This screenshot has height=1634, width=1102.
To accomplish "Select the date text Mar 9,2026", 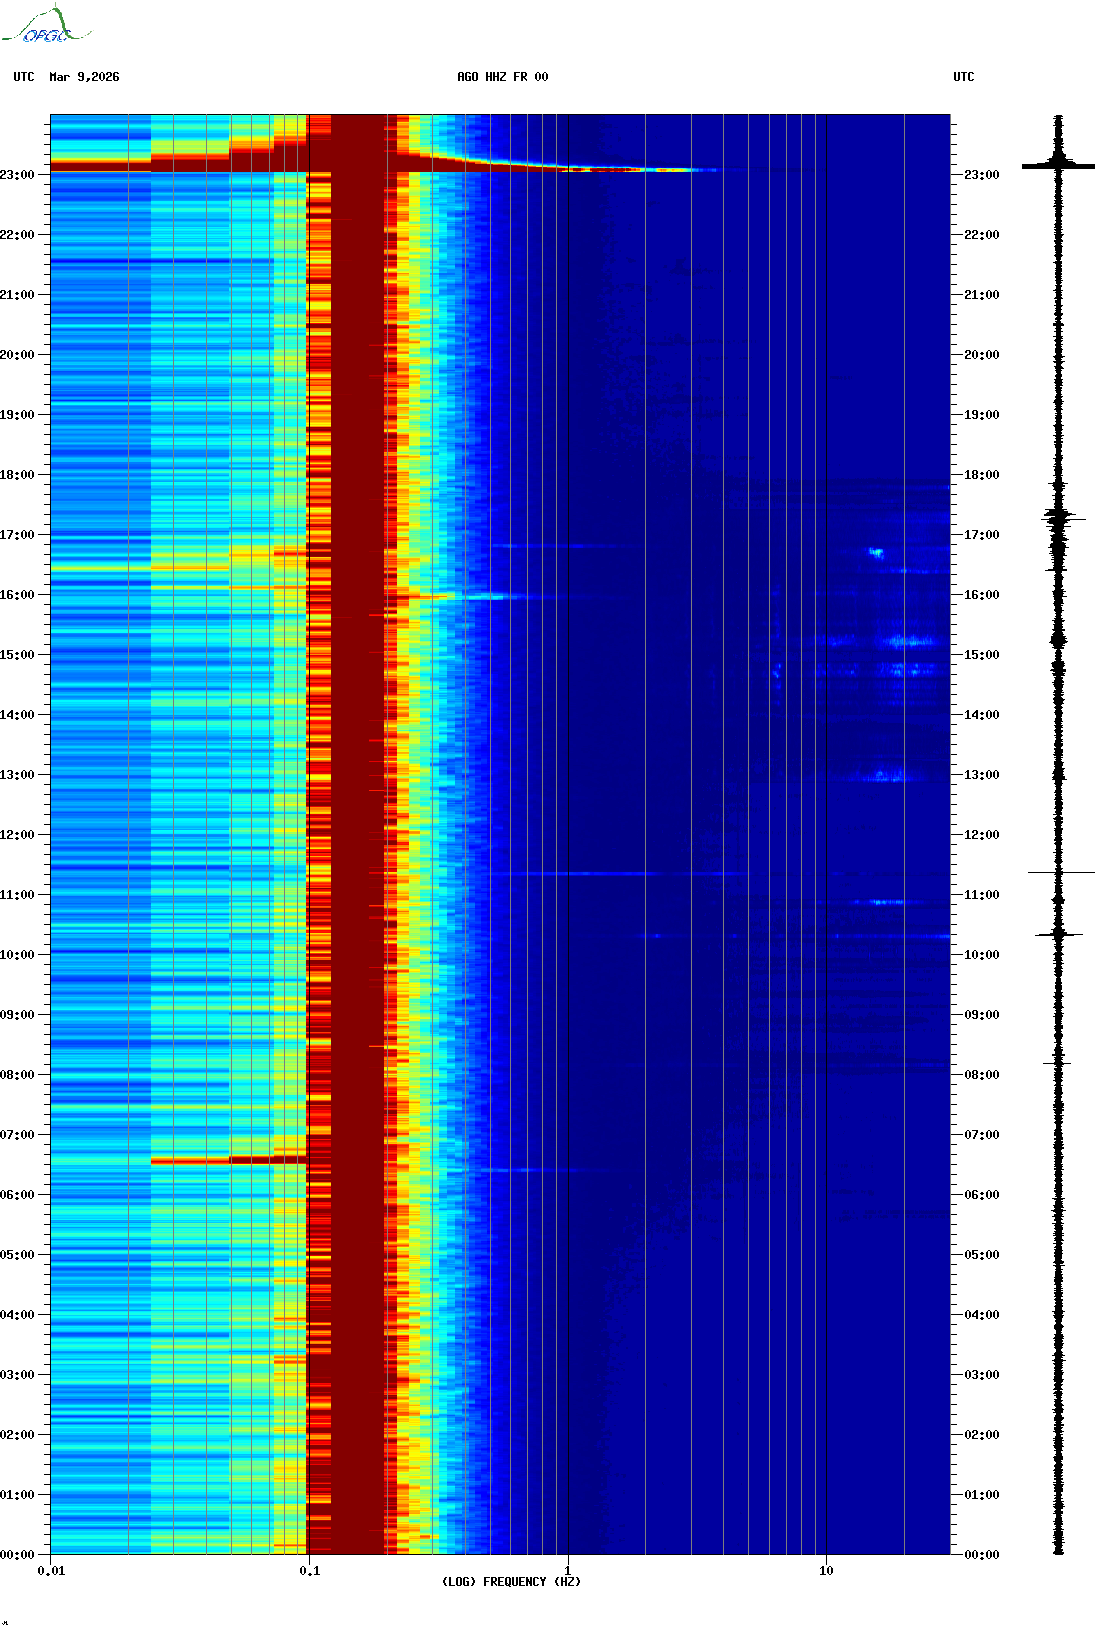I will (x=84, y=77).
